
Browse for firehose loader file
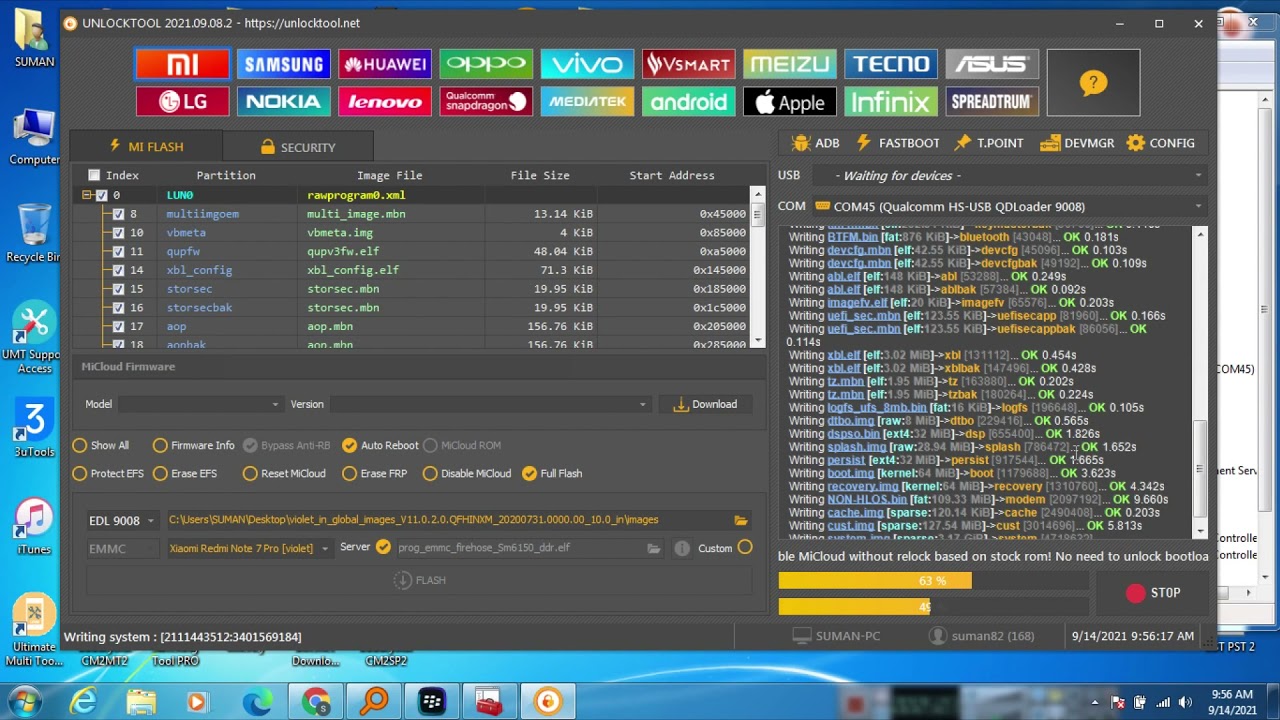click(x=653, y=548)
